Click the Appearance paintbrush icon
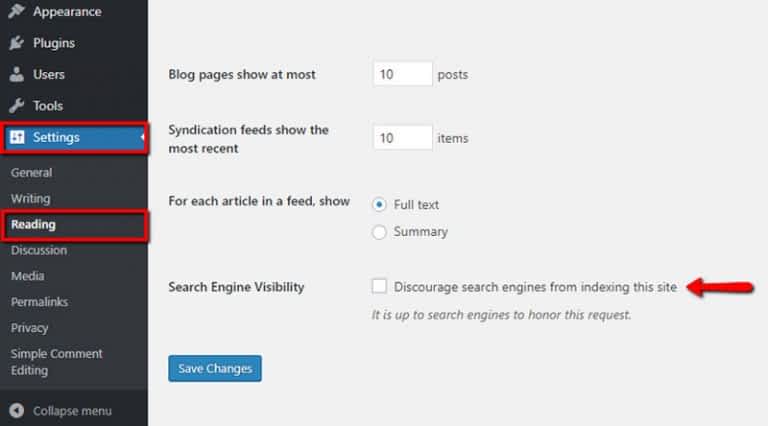Viewport: 768px width, 426px height. [16, 11]
